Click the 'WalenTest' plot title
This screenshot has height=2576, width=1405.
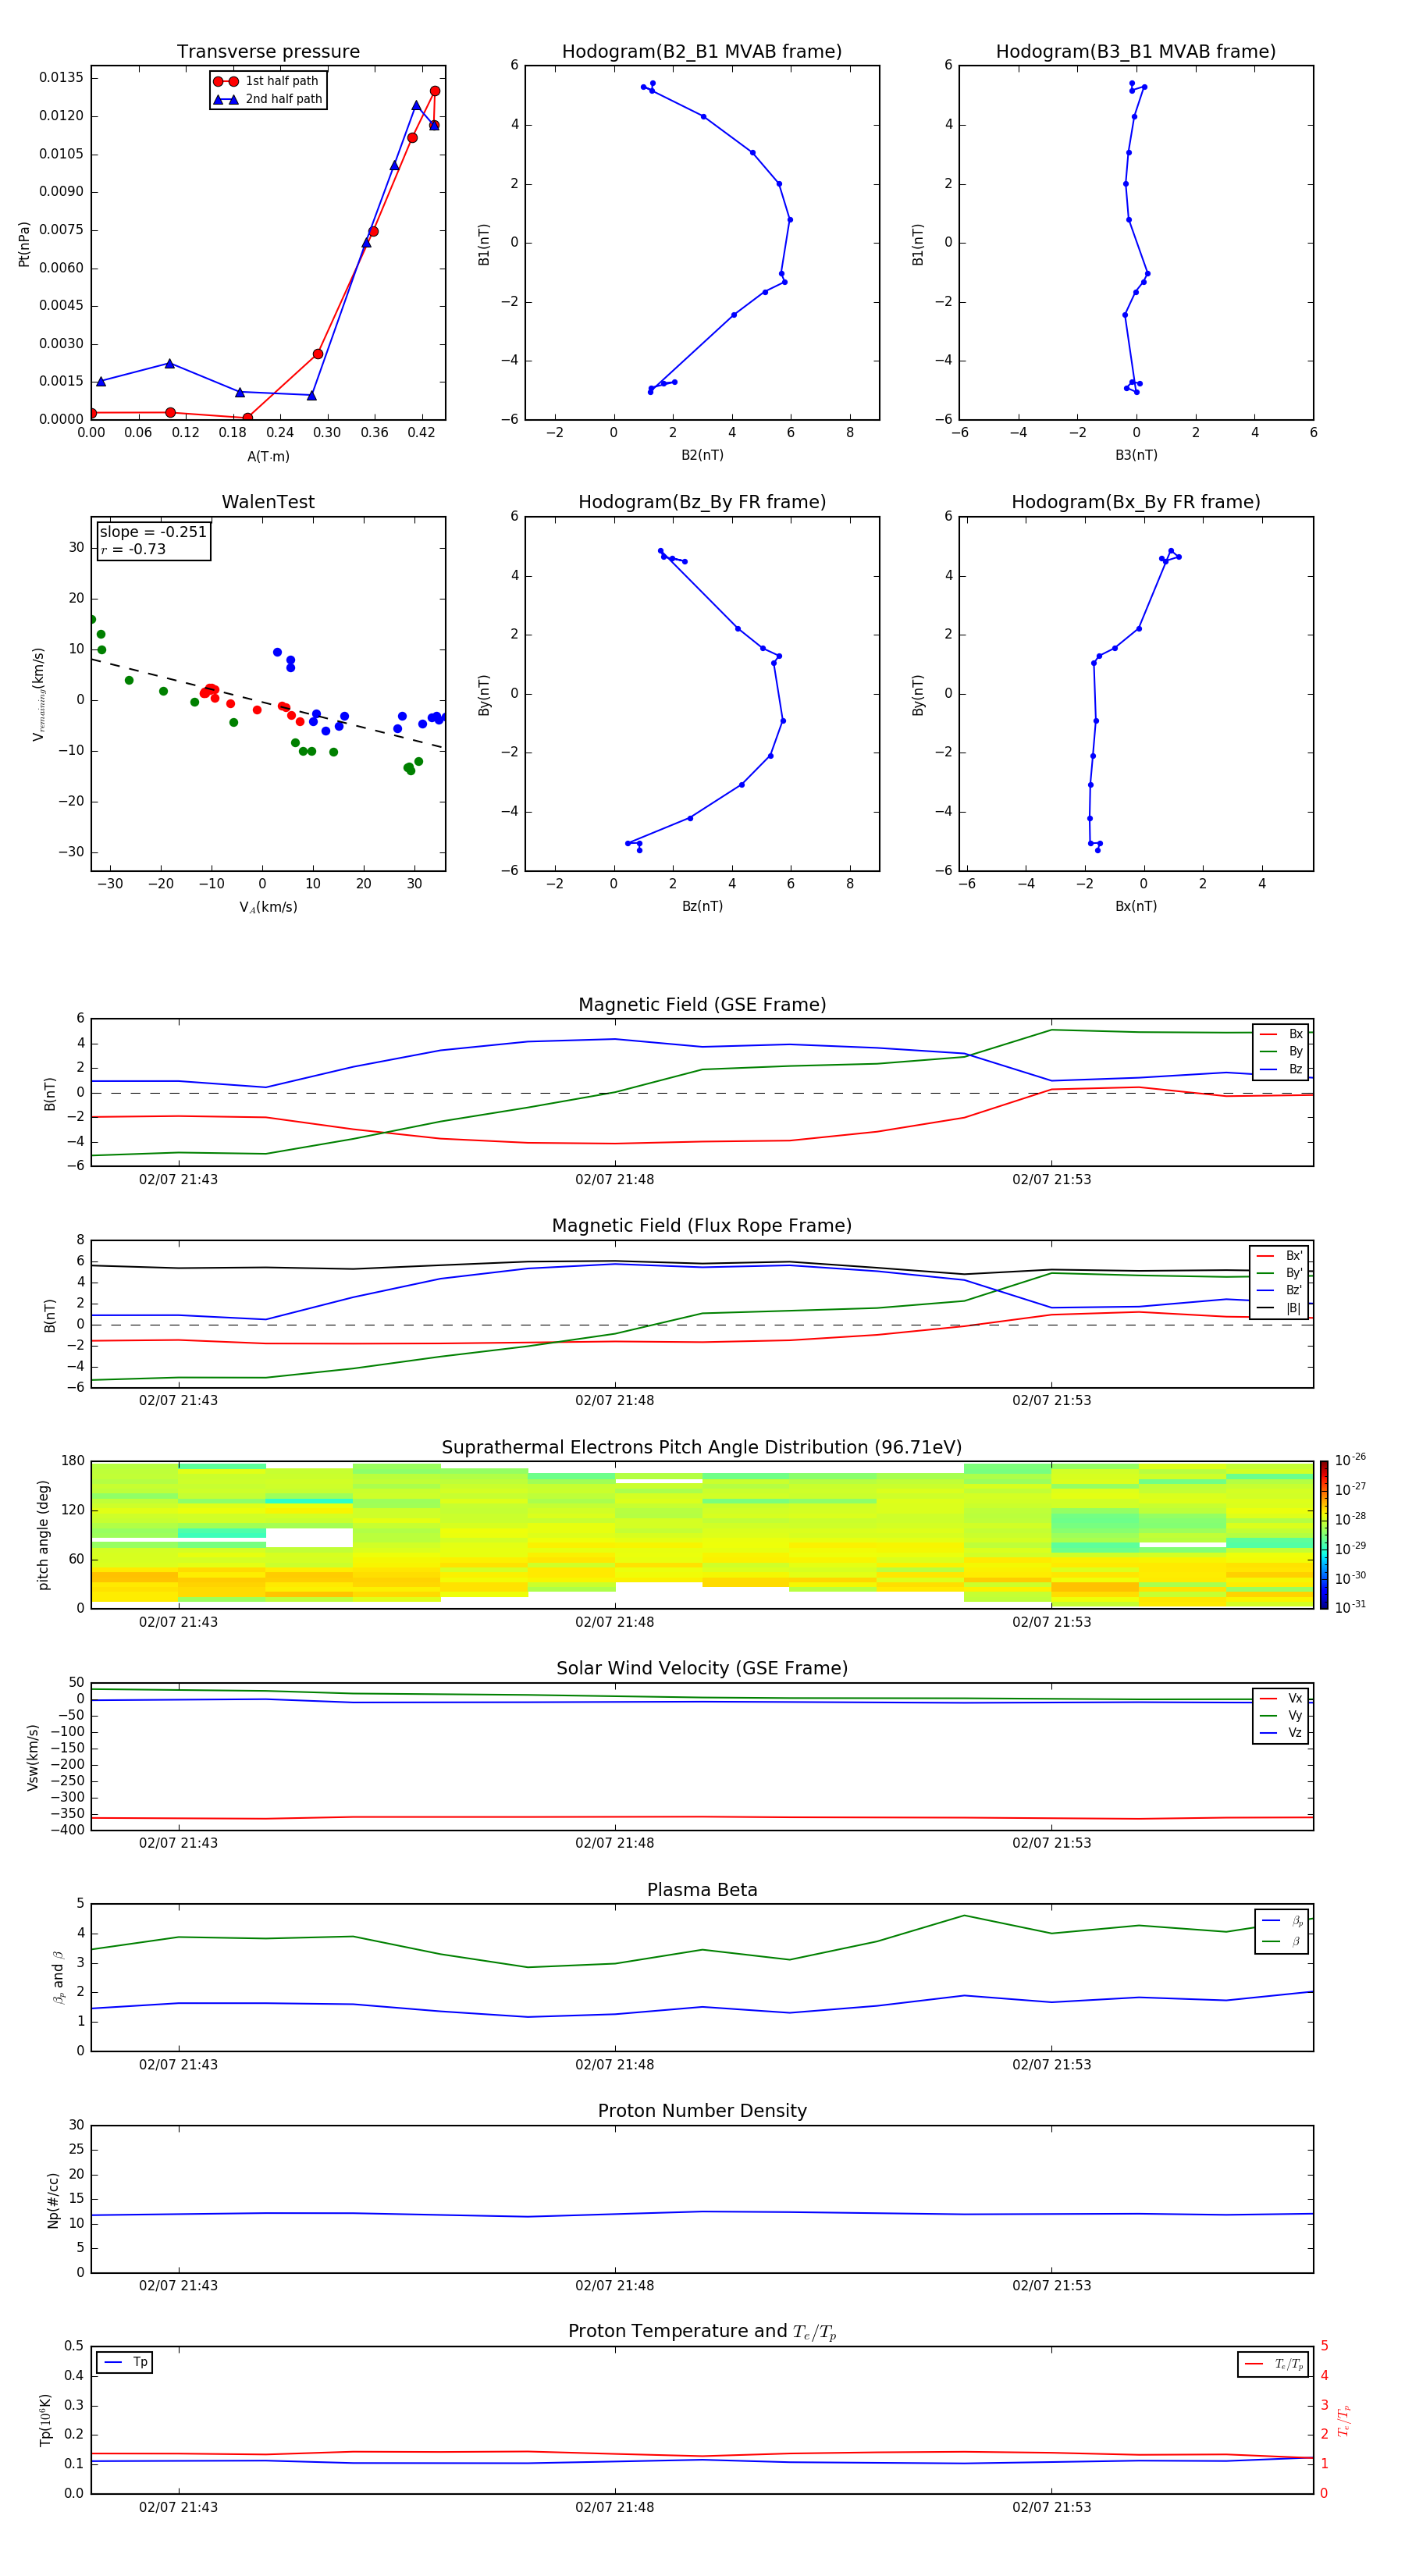(268, 502)
